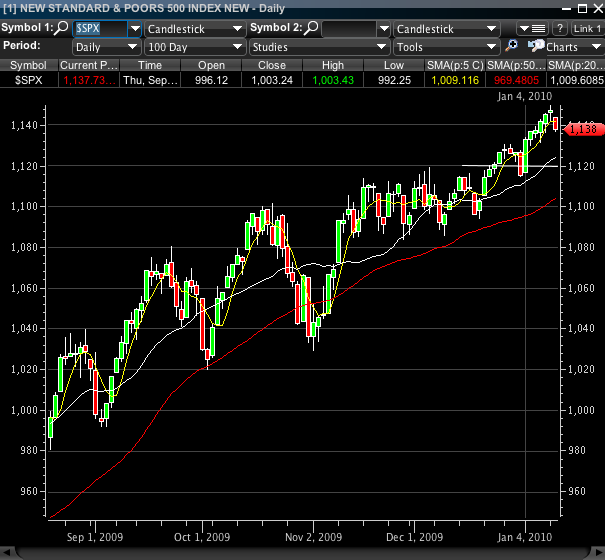Open the list menu icon beside help

(537, 28)
